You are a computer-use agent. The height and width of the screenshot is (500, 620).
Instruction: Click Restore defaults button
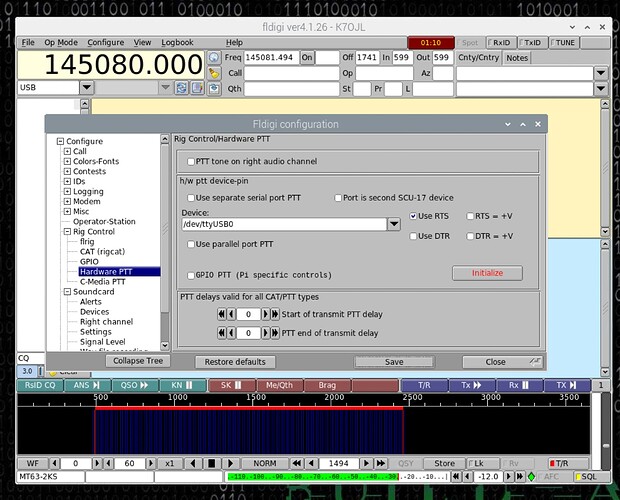click(235, 362)
